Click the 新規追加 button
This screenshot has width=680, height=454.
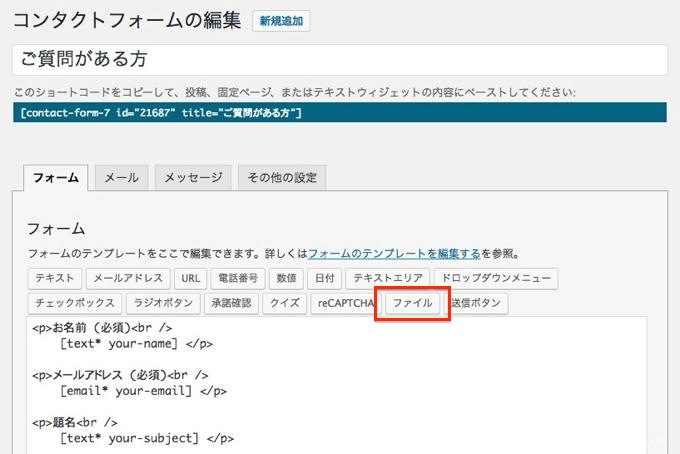pyautogui.click(x=281, y=21)
